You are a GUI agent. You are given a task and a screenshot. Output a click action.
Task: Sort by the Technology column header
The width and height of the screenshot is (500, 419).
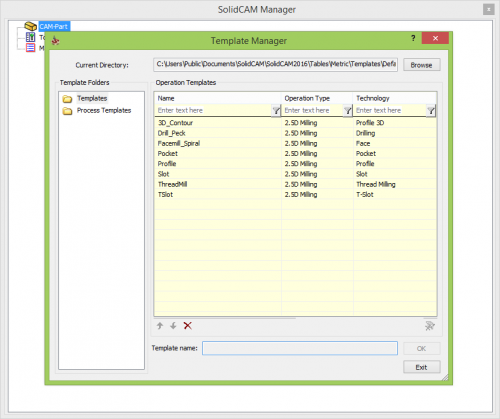pyautogui.click(x=395, y=98)
